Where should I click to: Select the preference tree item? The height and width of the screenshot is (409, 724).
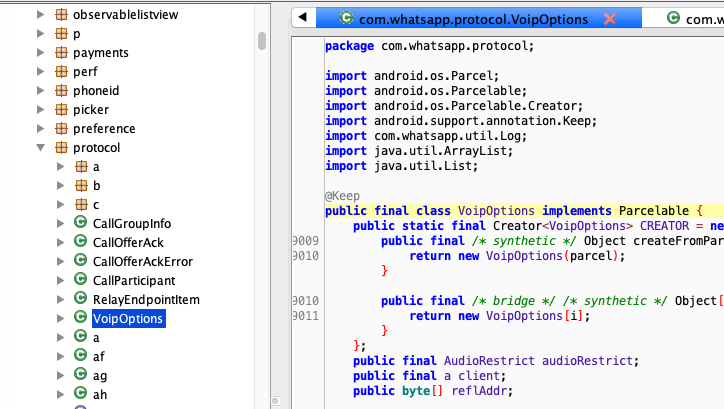104,128
